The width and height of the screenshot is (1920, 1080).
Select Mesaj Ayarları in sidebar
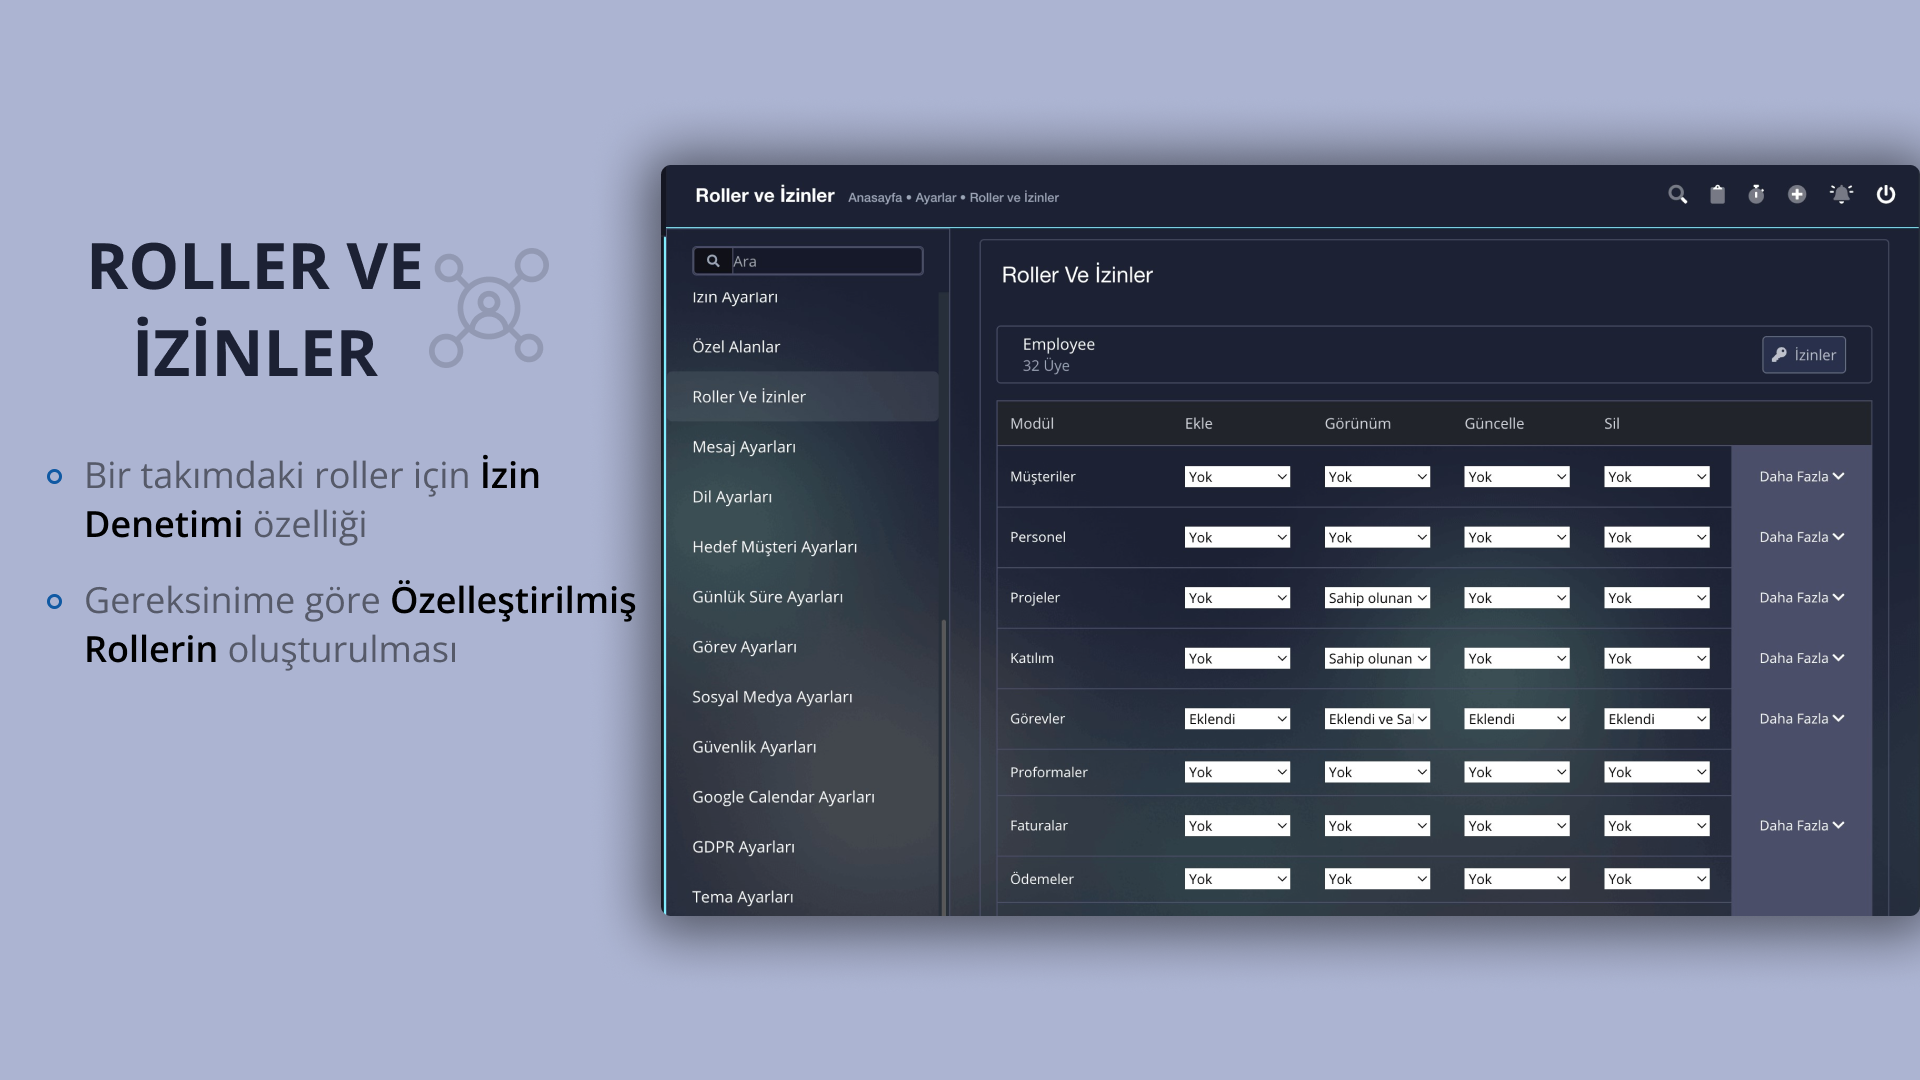(x=743, y=447)
